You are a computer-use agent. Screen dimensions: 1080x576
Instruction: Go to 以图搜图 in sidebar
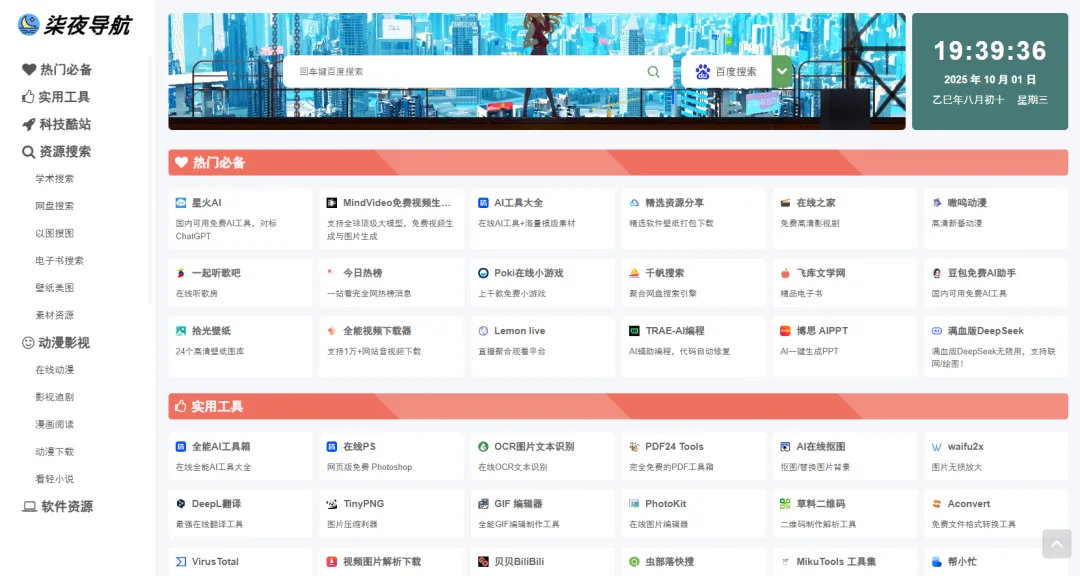[54, 233]
